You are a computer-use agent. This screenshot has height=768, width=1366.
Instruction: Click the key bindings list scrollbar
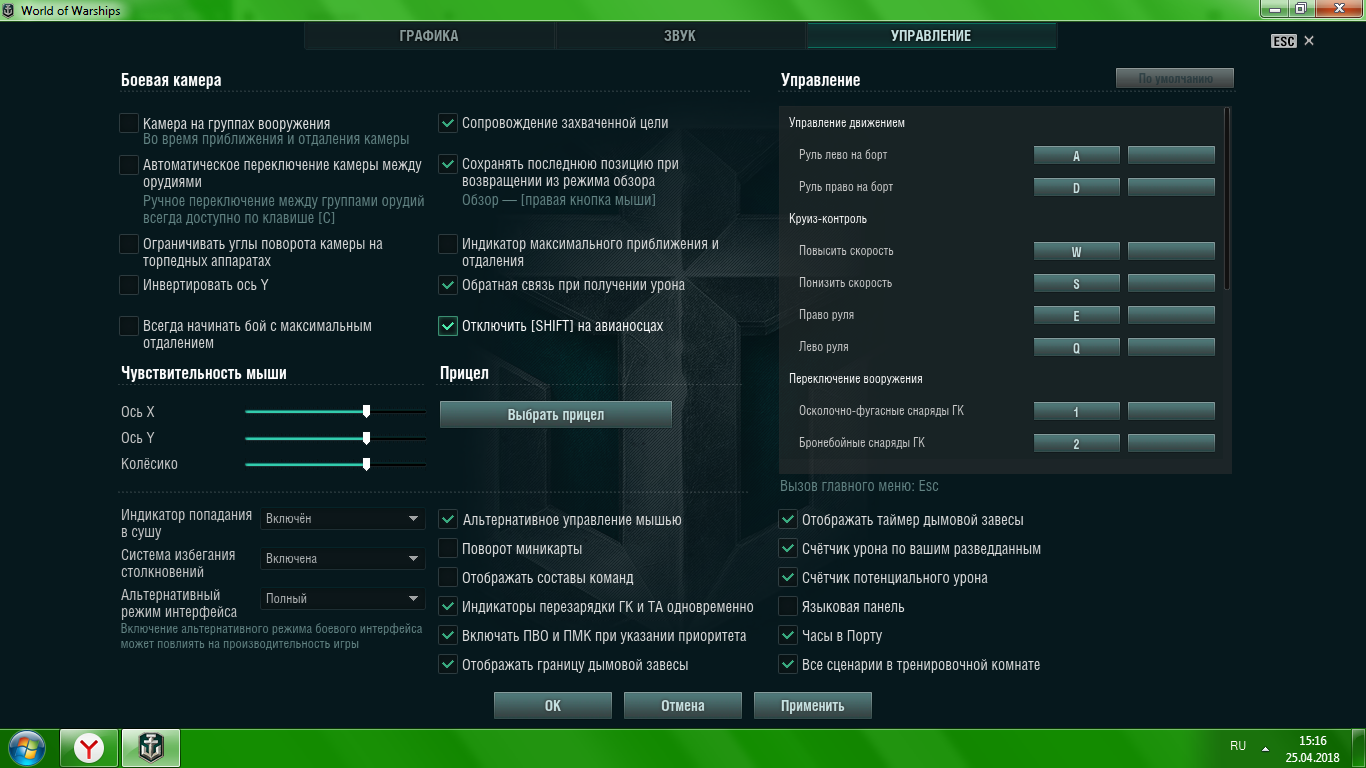pos(1227,200)
